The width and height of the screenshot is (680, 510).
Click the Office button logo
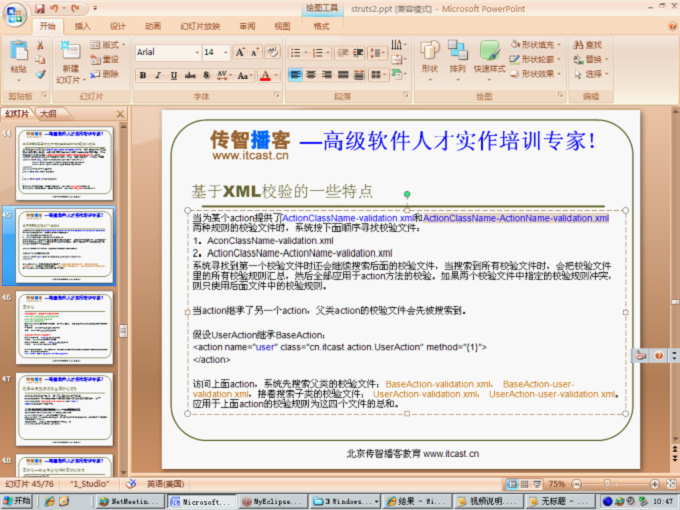pos(15,15)
